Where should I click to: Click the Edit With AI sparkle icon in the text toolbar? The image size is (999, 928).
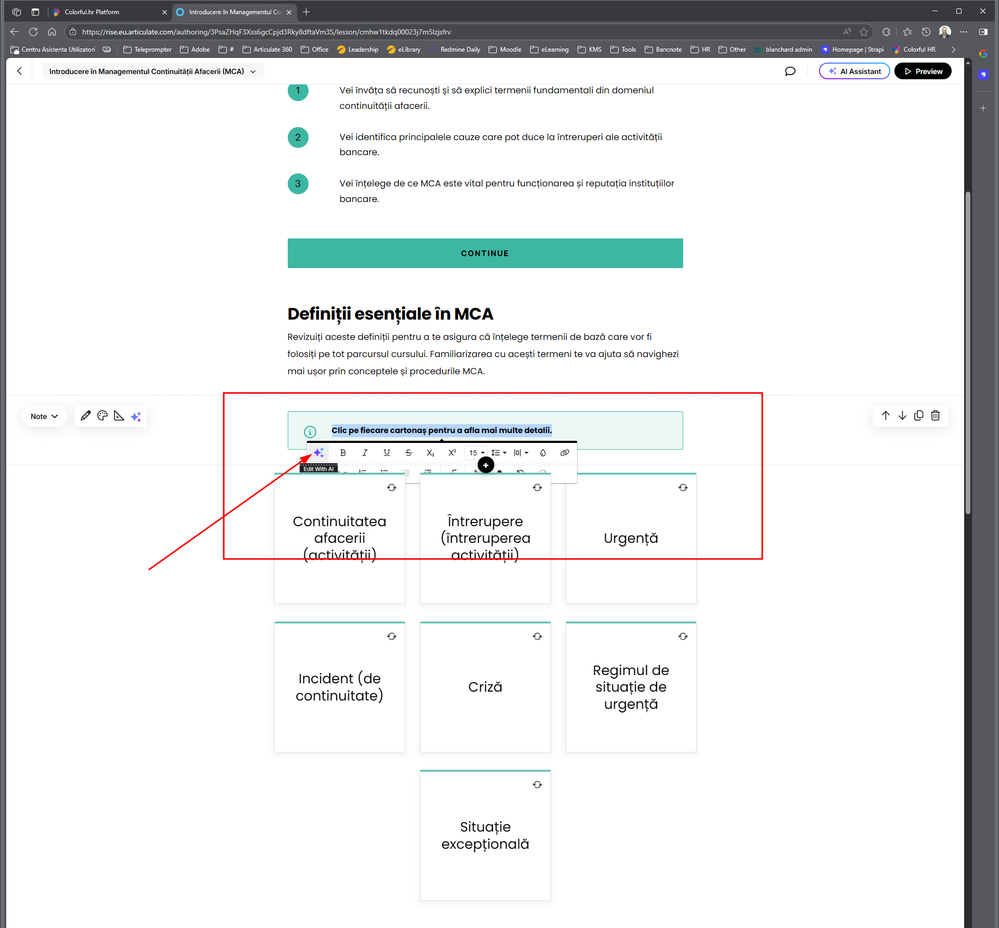pyautogui.click(x=319, y=453)
